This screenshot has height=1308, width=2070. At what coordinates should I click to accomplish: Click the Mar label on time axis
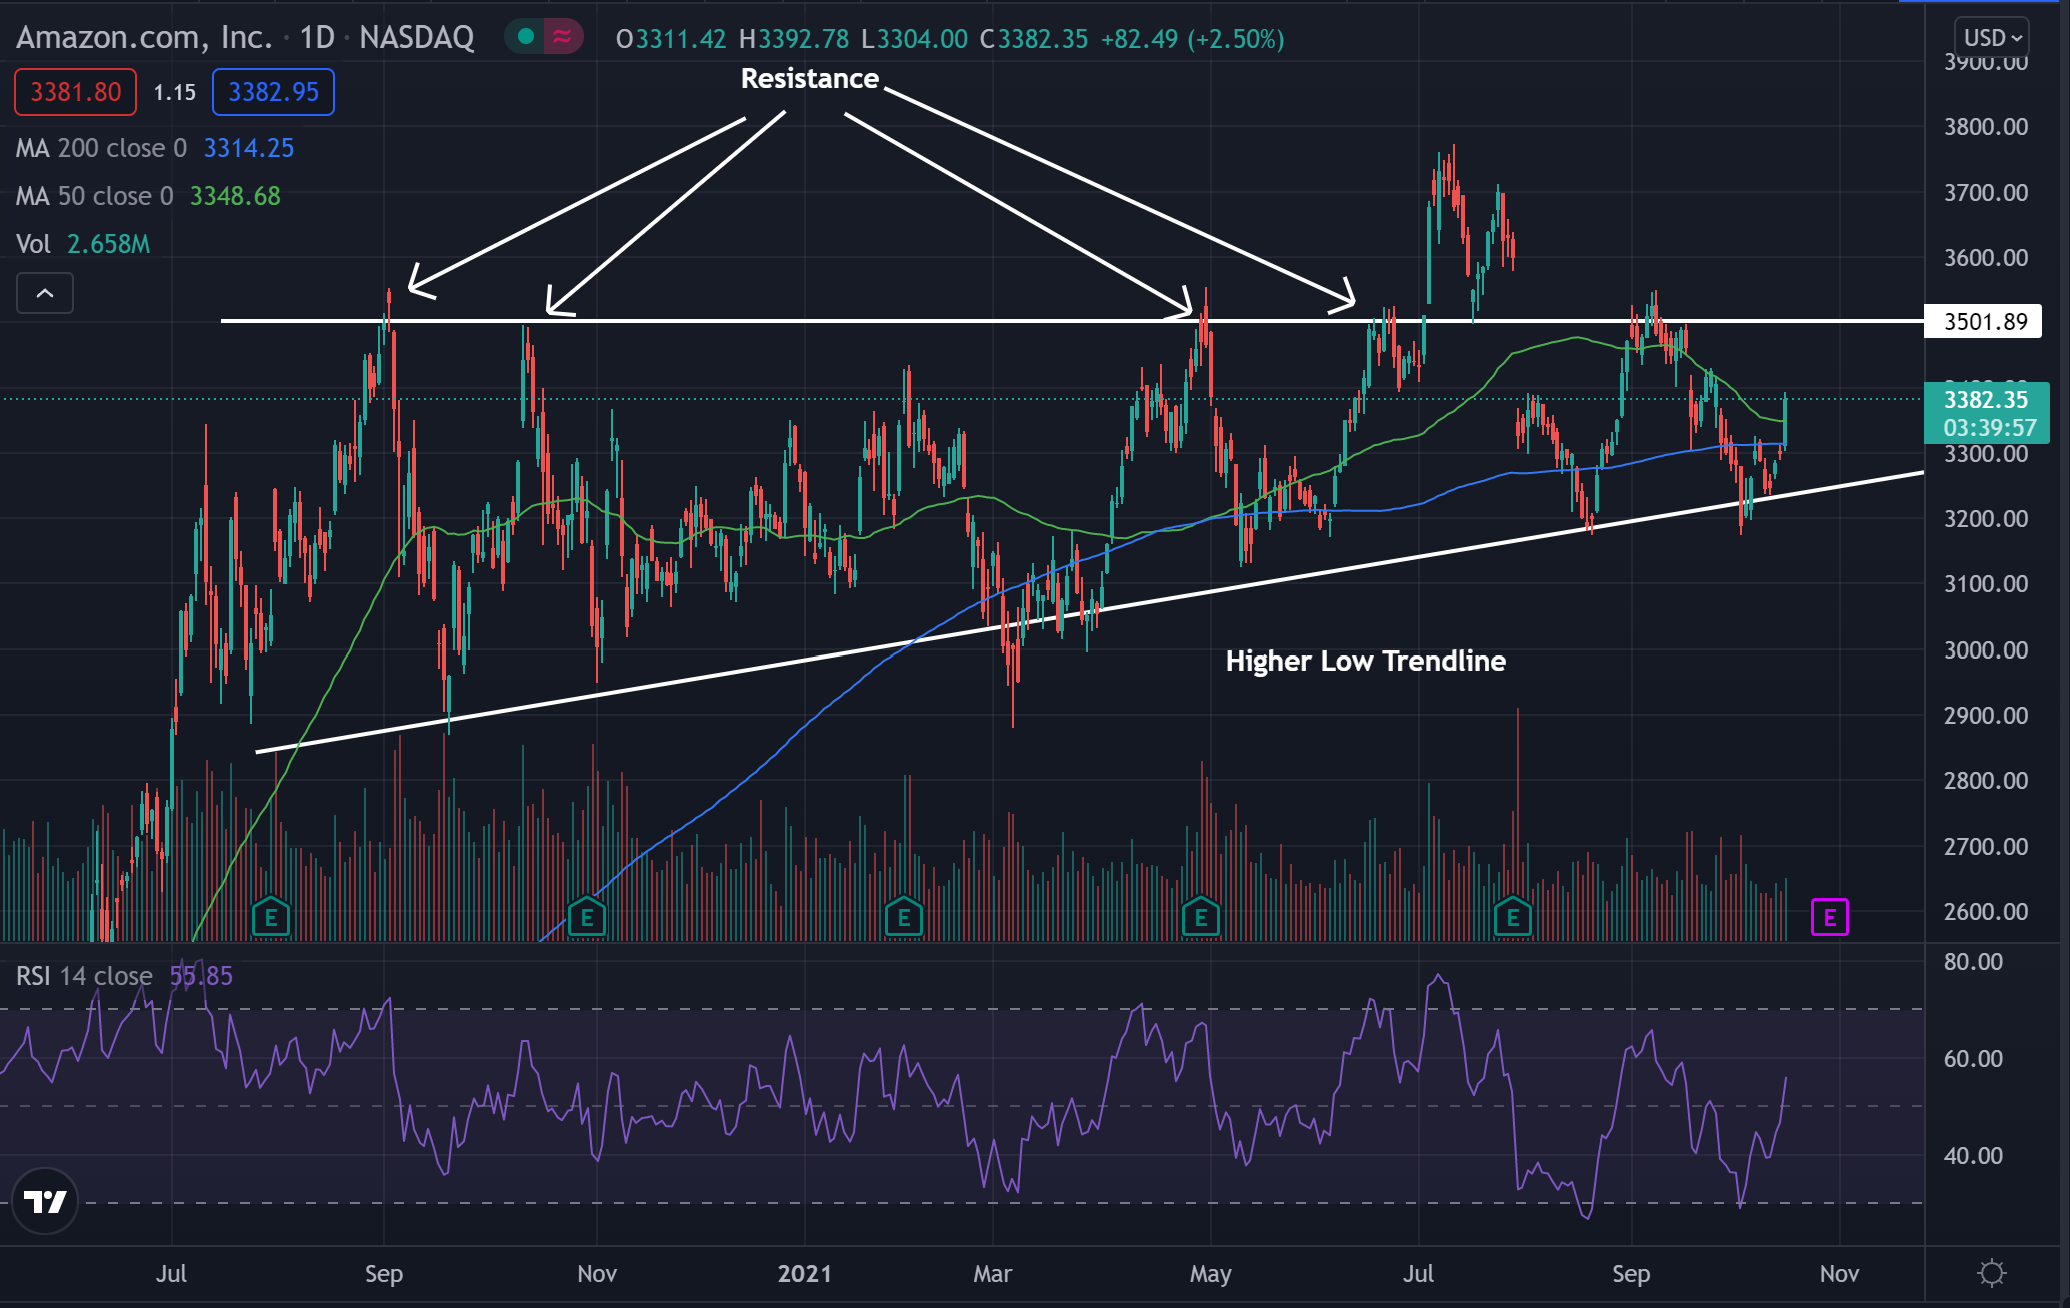[x=993, y=1274]
